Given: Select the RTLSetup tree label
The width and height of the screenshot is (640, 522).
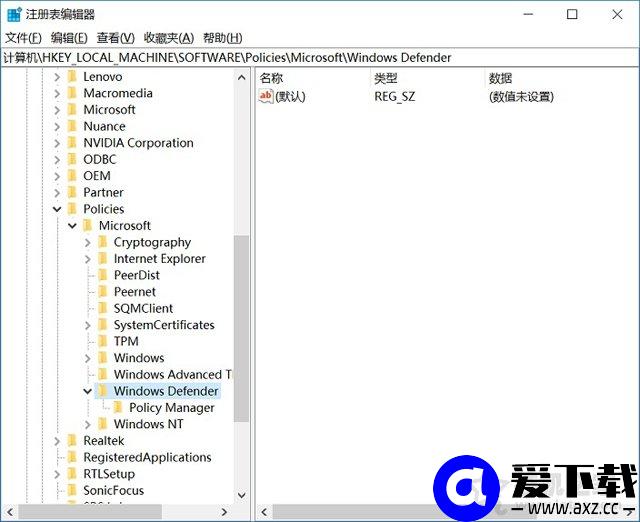Looking at the screenshot, I should point(109,474).
